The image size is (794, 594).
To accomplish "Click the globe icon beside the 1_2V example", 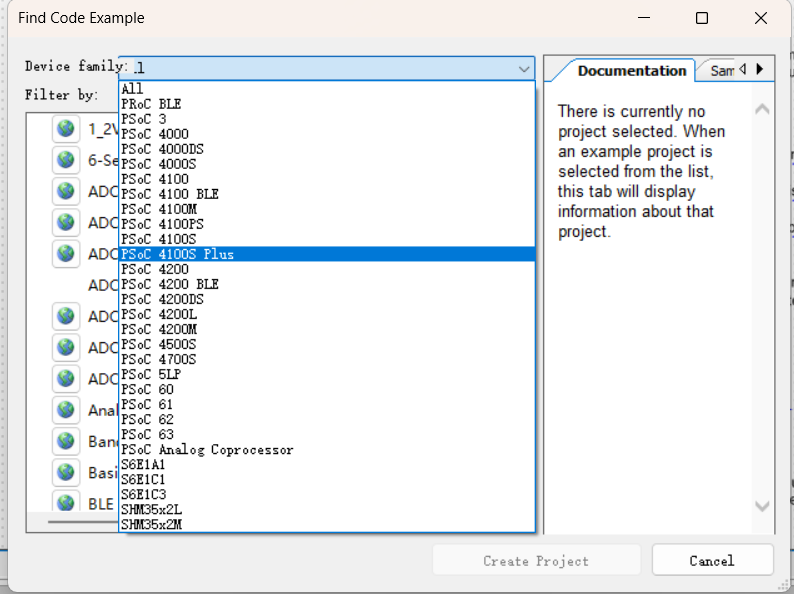I will coord(66,128).
